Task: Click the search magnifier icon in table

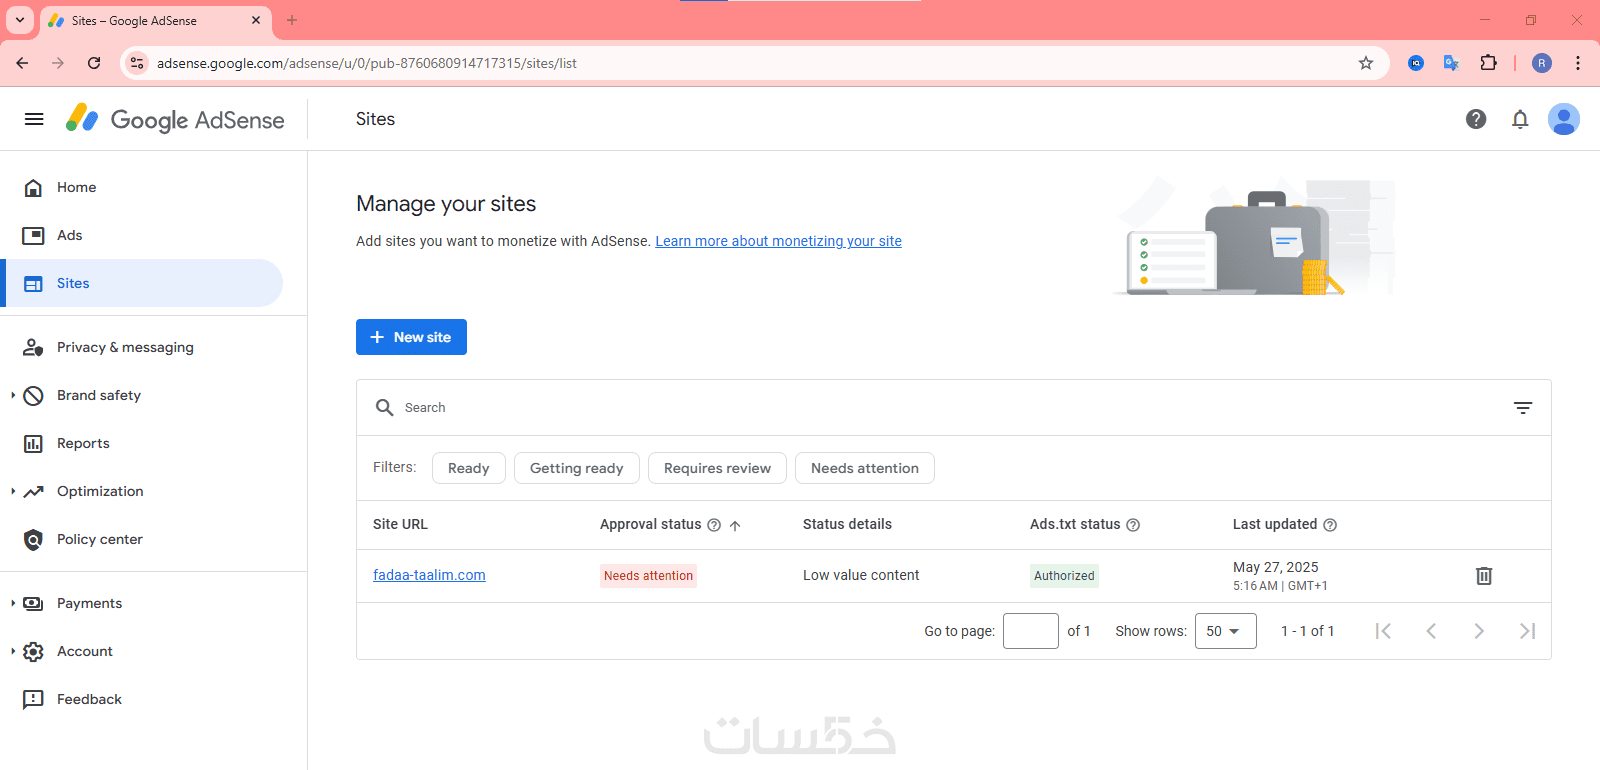Action: [384, 407]
